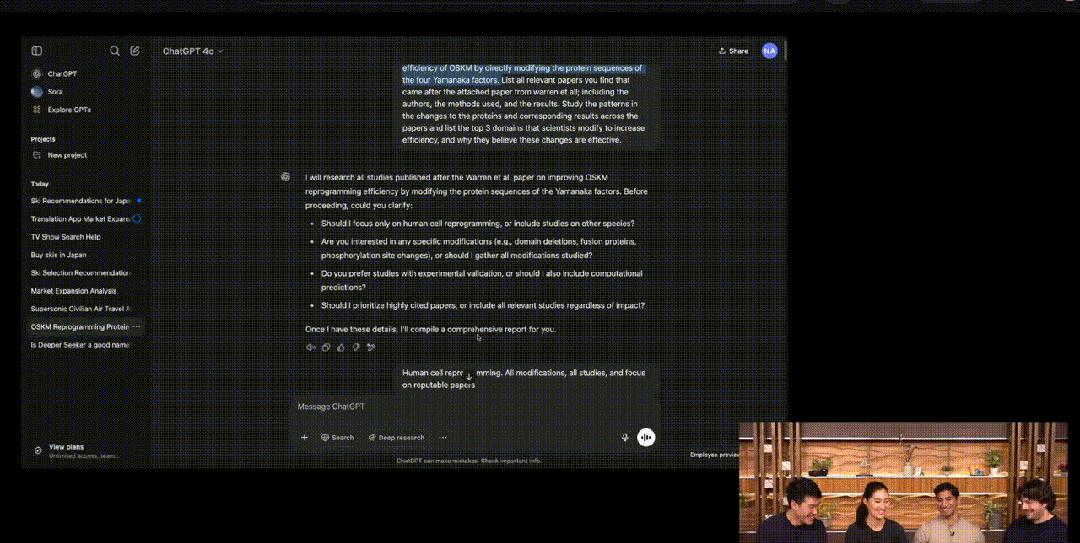Open the Ski Recommendations for Japan chat
1080x543 pixels.
click(86, 201)
